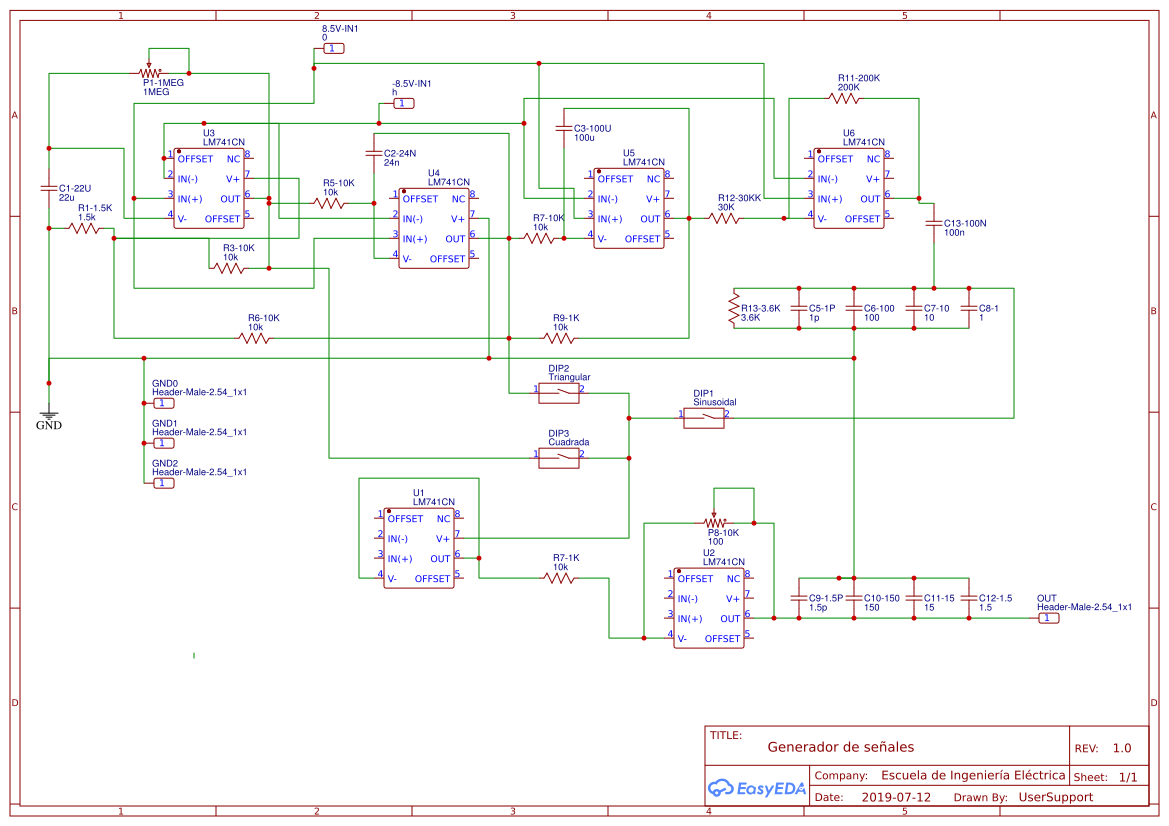Viewport: 1169px width, 826px height.
Task: Click the C13-100N capacitor symbol
Action: pyautogui.click(x=933, y=223)
